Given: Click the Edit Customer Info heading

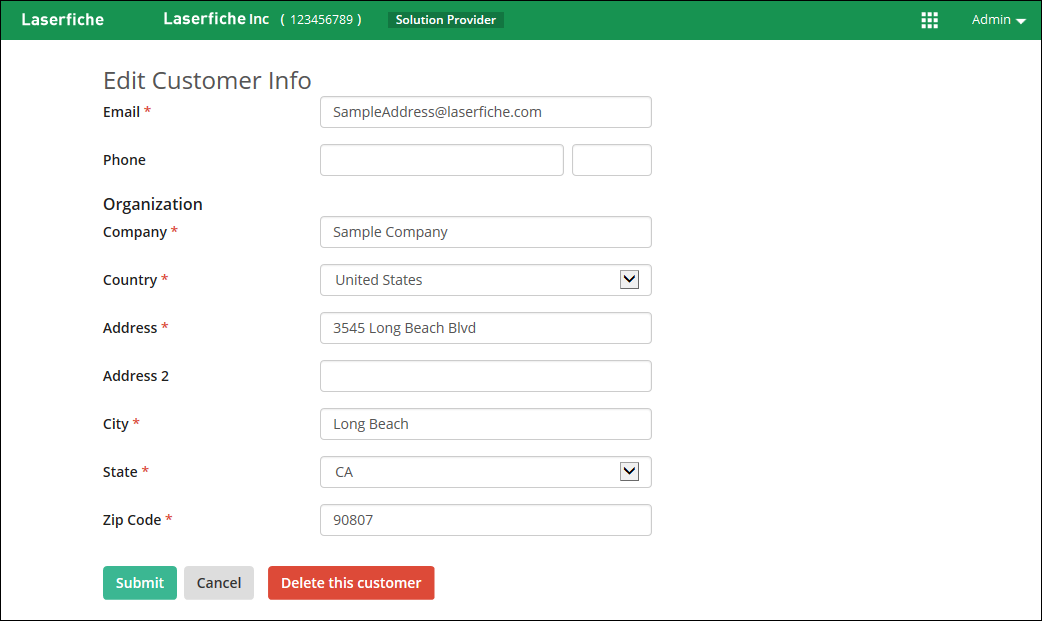Looking at the screenshot, I should pyautogui.click(x=207, y=80).
